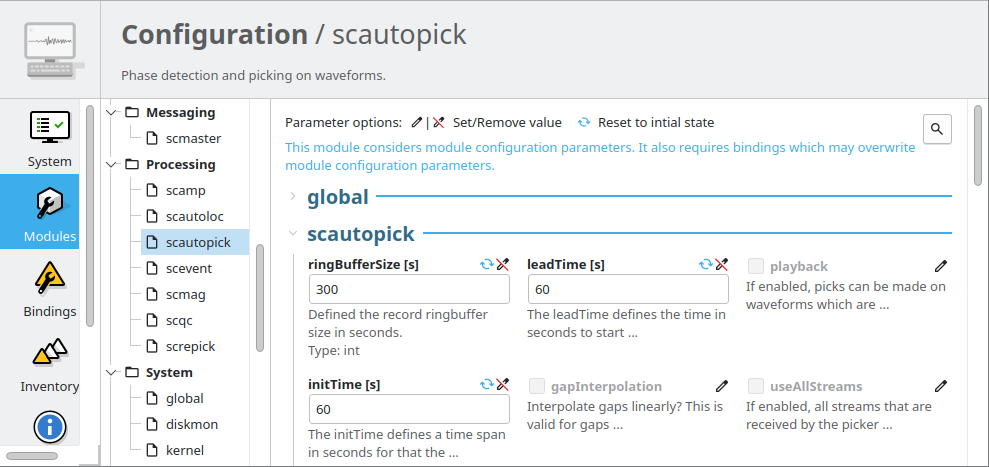Edit the playback parameter with pencil
Viewport: 989px width, 467px height.
coord(940,266)
